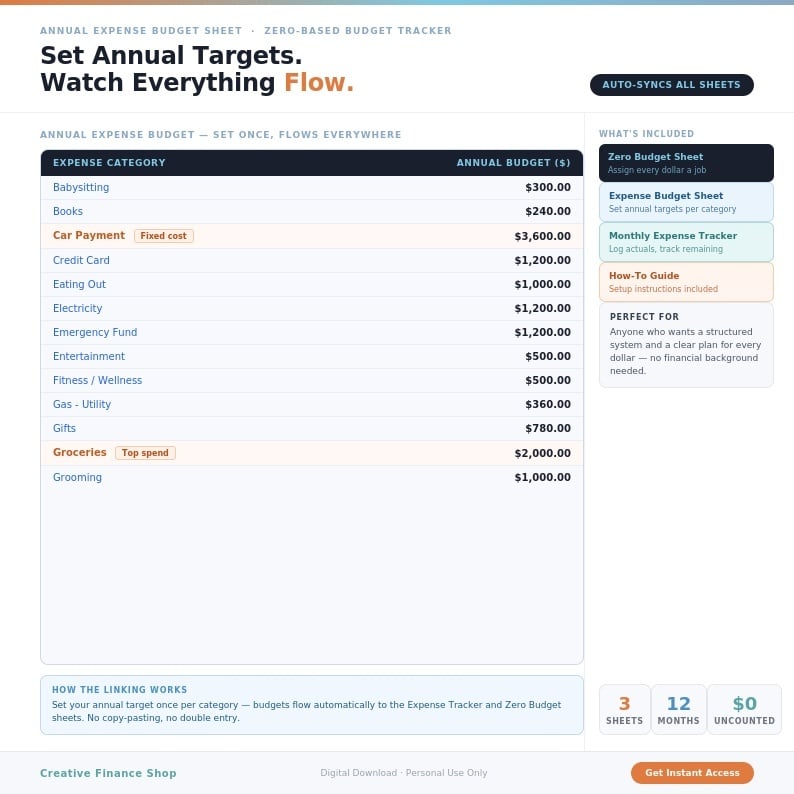Image resolution: width=794 pixels, height=794 pixels.
Task: Open the Expense Budget Sheet card
Action: click(686, 202)
